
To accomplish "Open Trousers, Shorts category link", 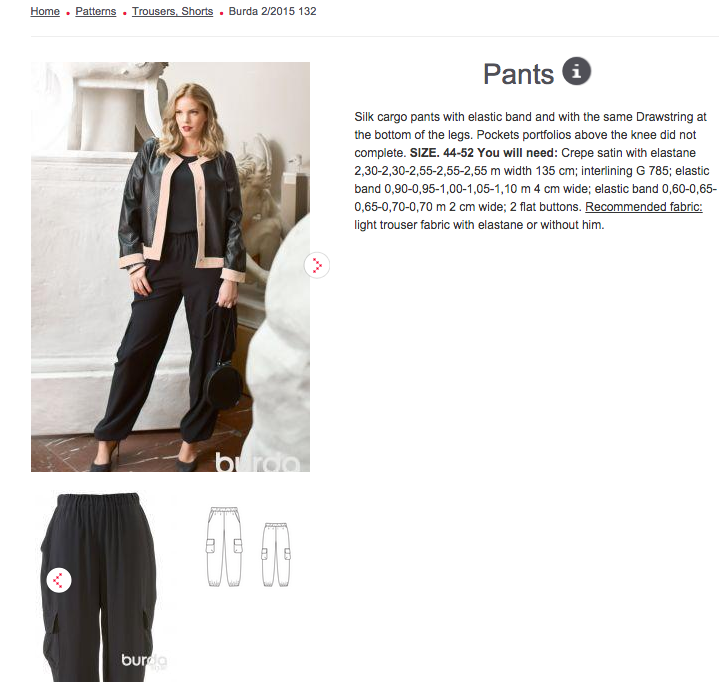I will [172, 11].
